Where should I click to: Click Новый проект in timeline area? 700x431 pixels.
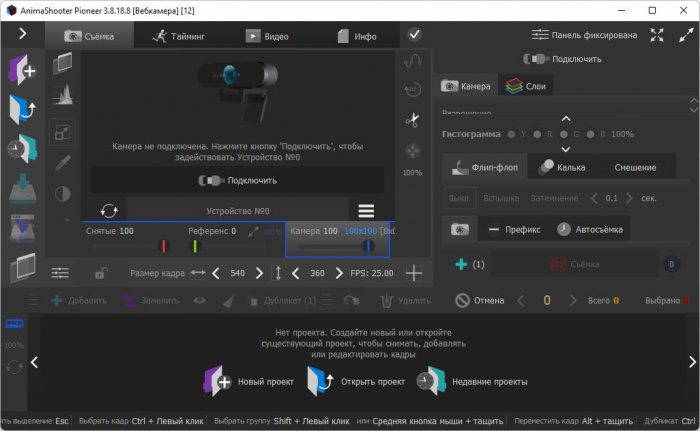249,381
